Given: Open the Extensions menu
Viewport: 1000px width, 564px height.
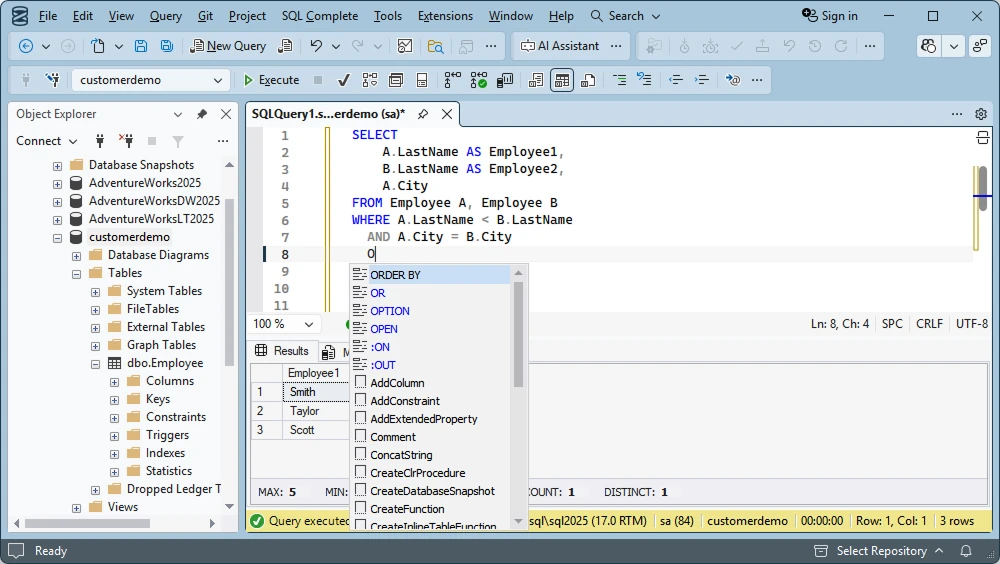Looking at the screenshot, I should pos(445,16).
